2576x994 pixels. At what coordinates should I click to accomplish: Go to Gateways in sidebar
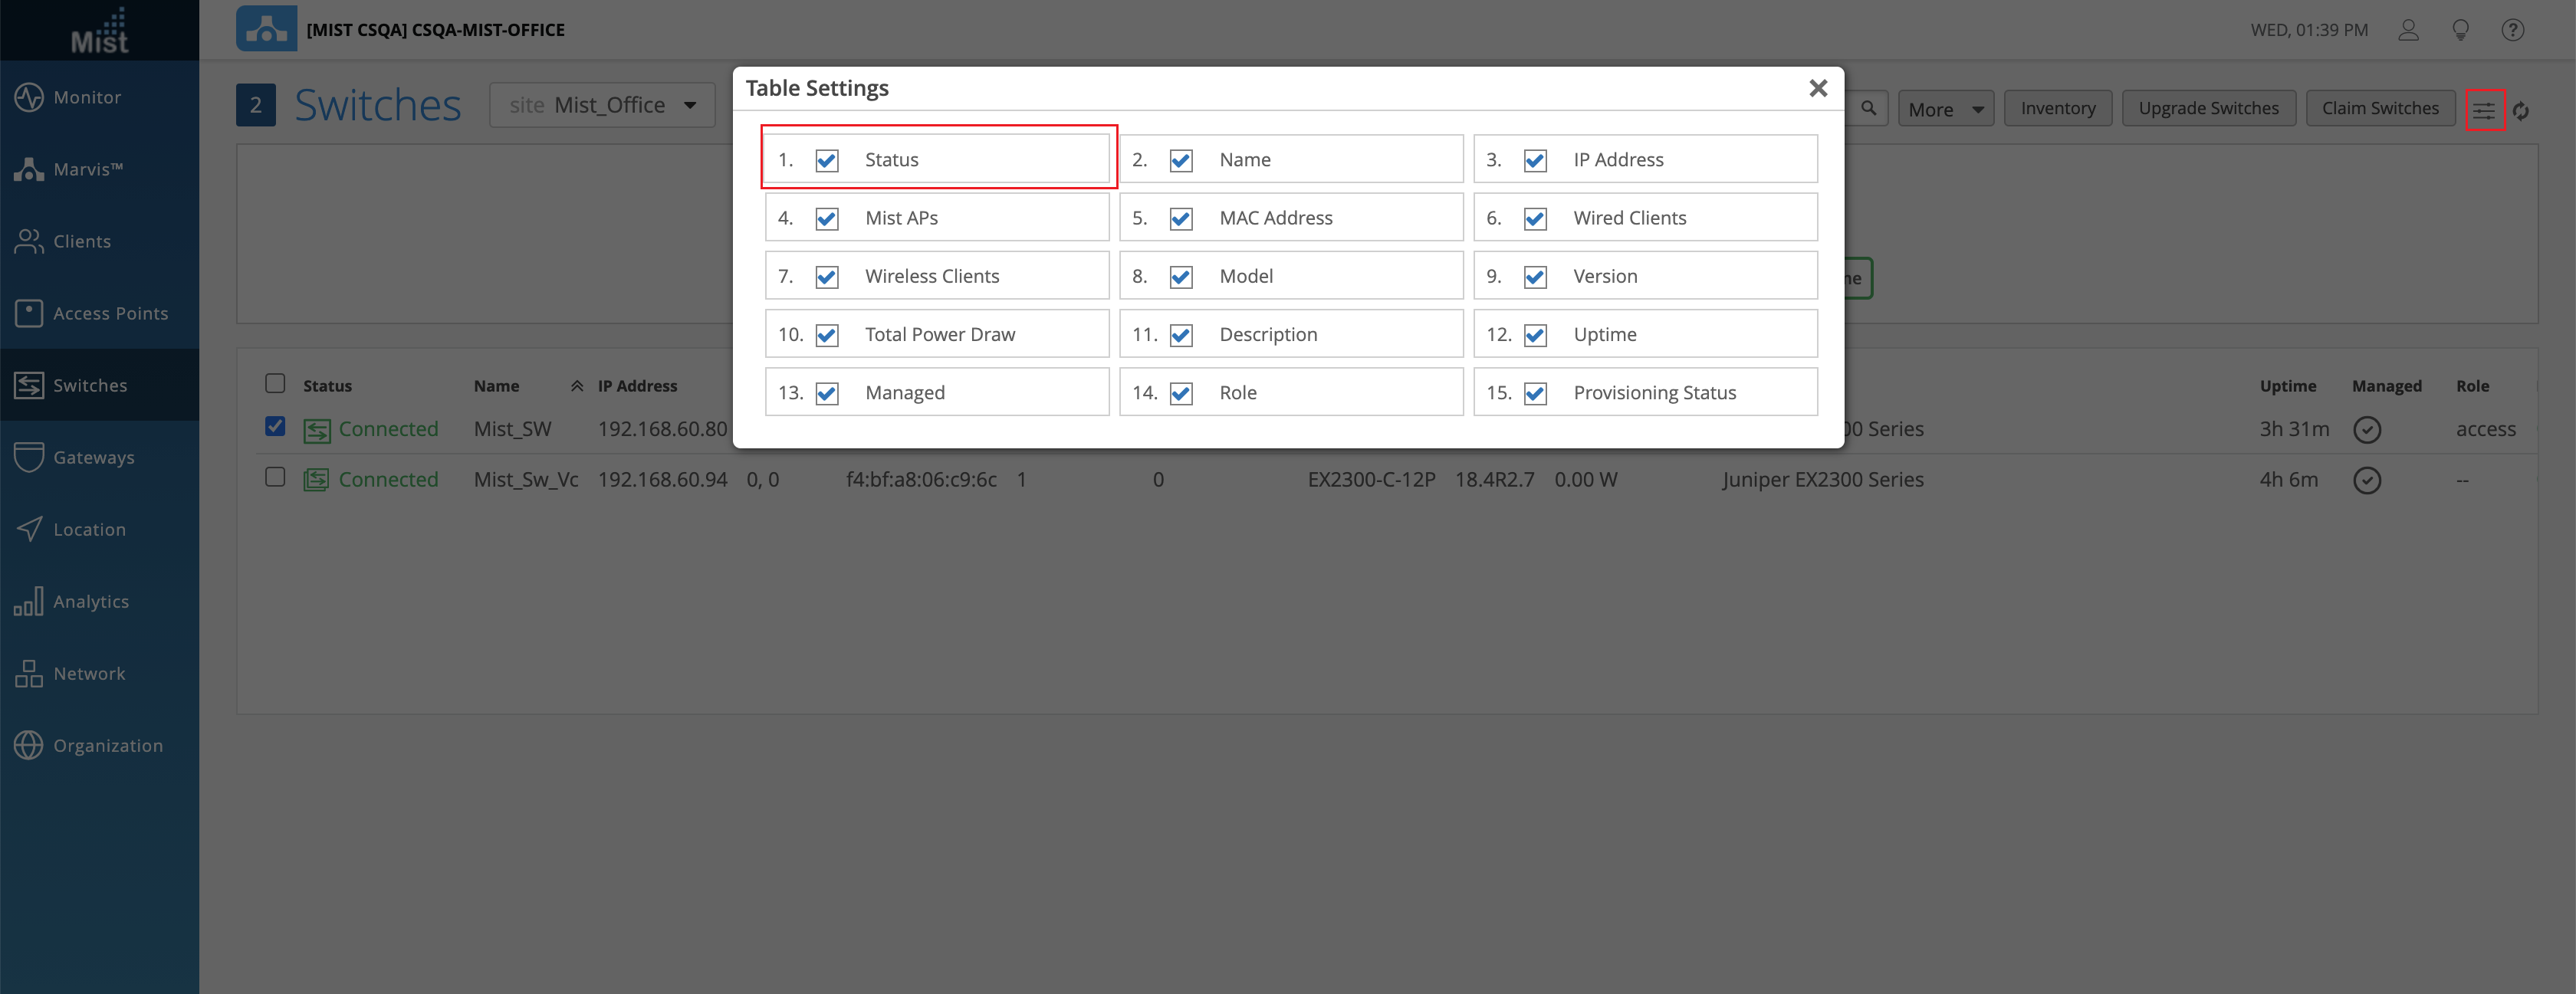[x=93, y=457]
